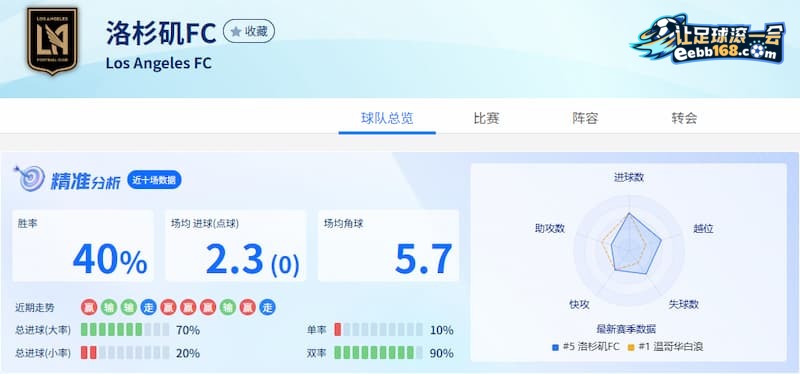This screenshot has width=800, height=374.
Task: Toggle the #5 洛杉矶FC legend entry
Action: coord(586,347)
